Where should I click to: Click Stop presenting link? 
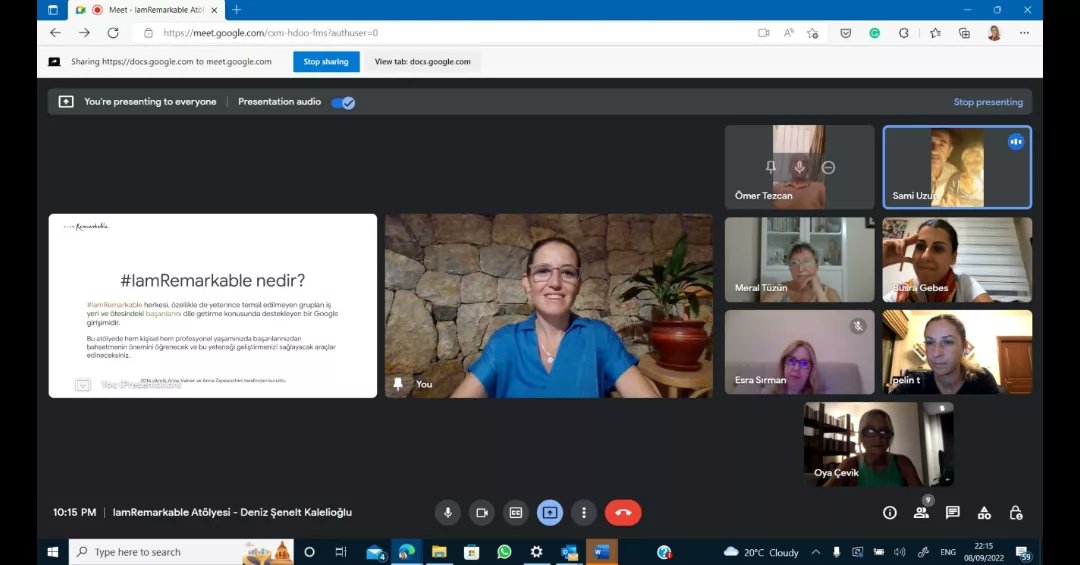tap(988, 102)
